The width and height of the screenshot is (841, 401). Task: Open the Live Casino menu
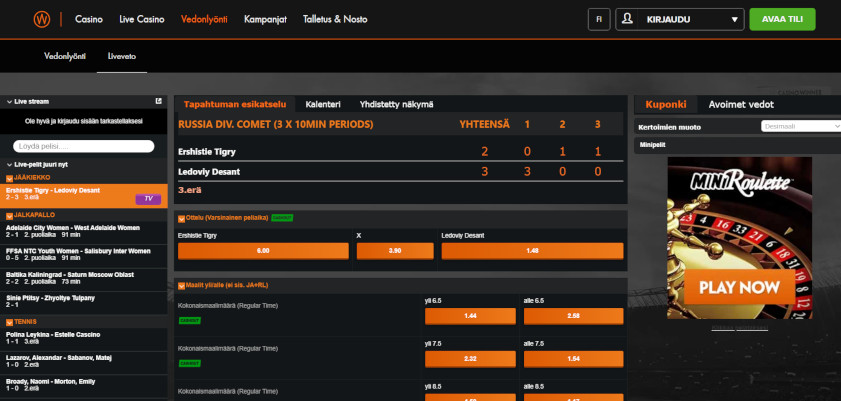(x=142, y=19)
